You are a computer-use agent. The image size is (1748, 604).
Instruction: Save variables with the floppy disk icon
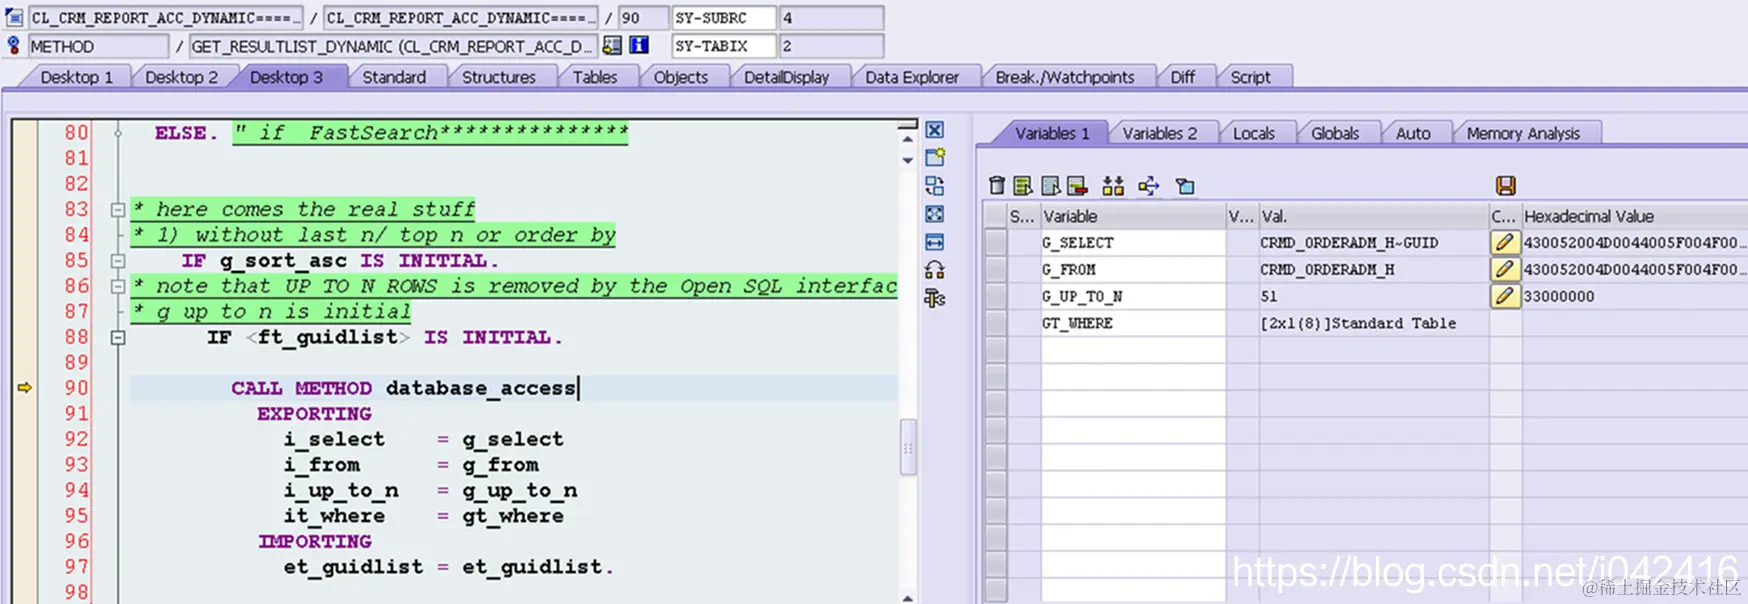point(1505,185)
